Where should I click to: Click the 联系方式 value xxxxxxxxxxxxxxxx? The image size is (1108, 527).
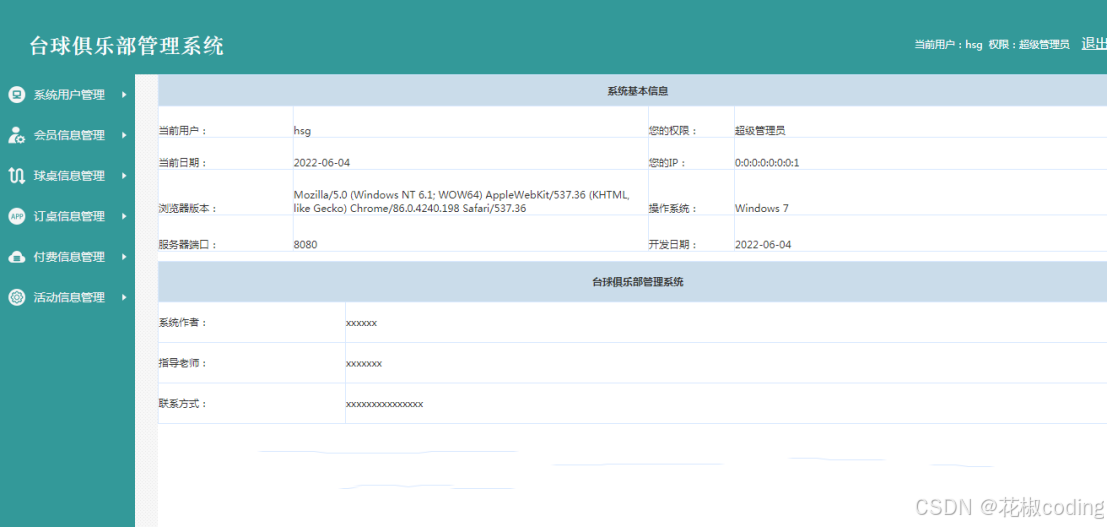384,404
